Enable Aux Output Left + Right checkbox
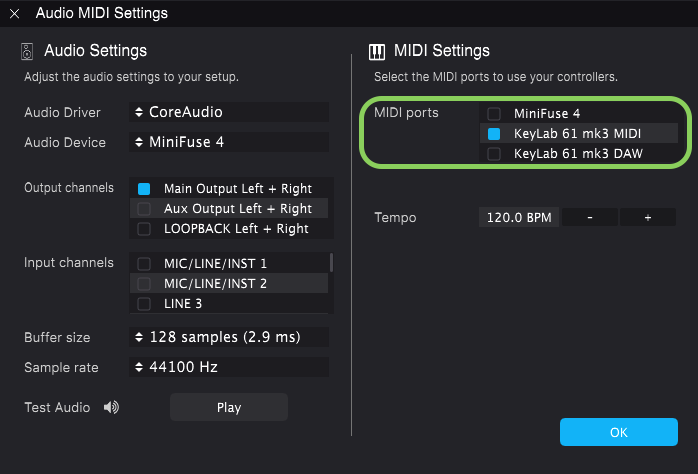Screen dimensions: 698x474 click(144, 209)
